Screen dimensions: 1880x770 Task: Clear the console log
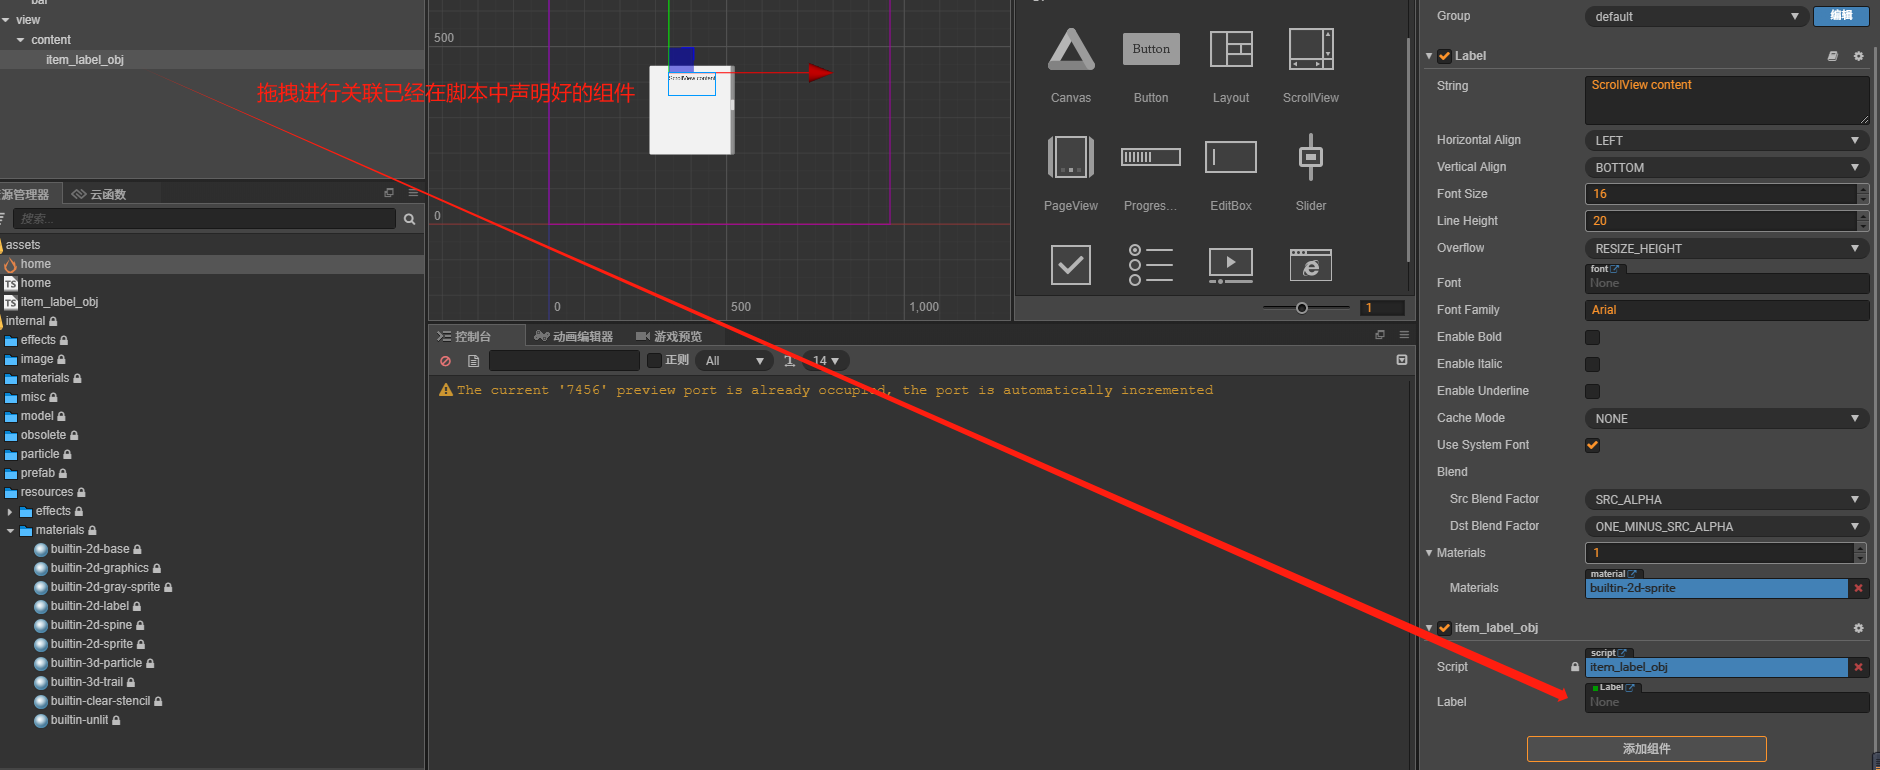(446, 361)
